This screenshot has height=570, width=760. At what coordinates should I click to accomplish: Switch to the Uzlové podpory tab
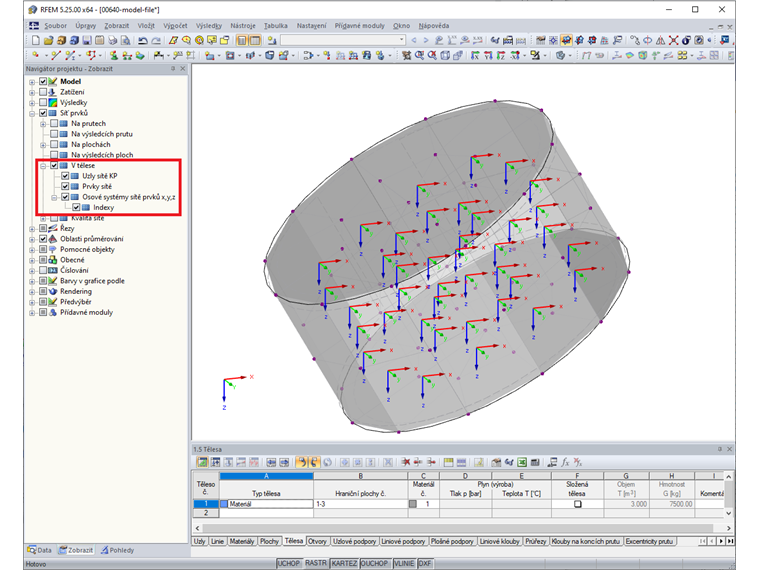pos(354,541)
